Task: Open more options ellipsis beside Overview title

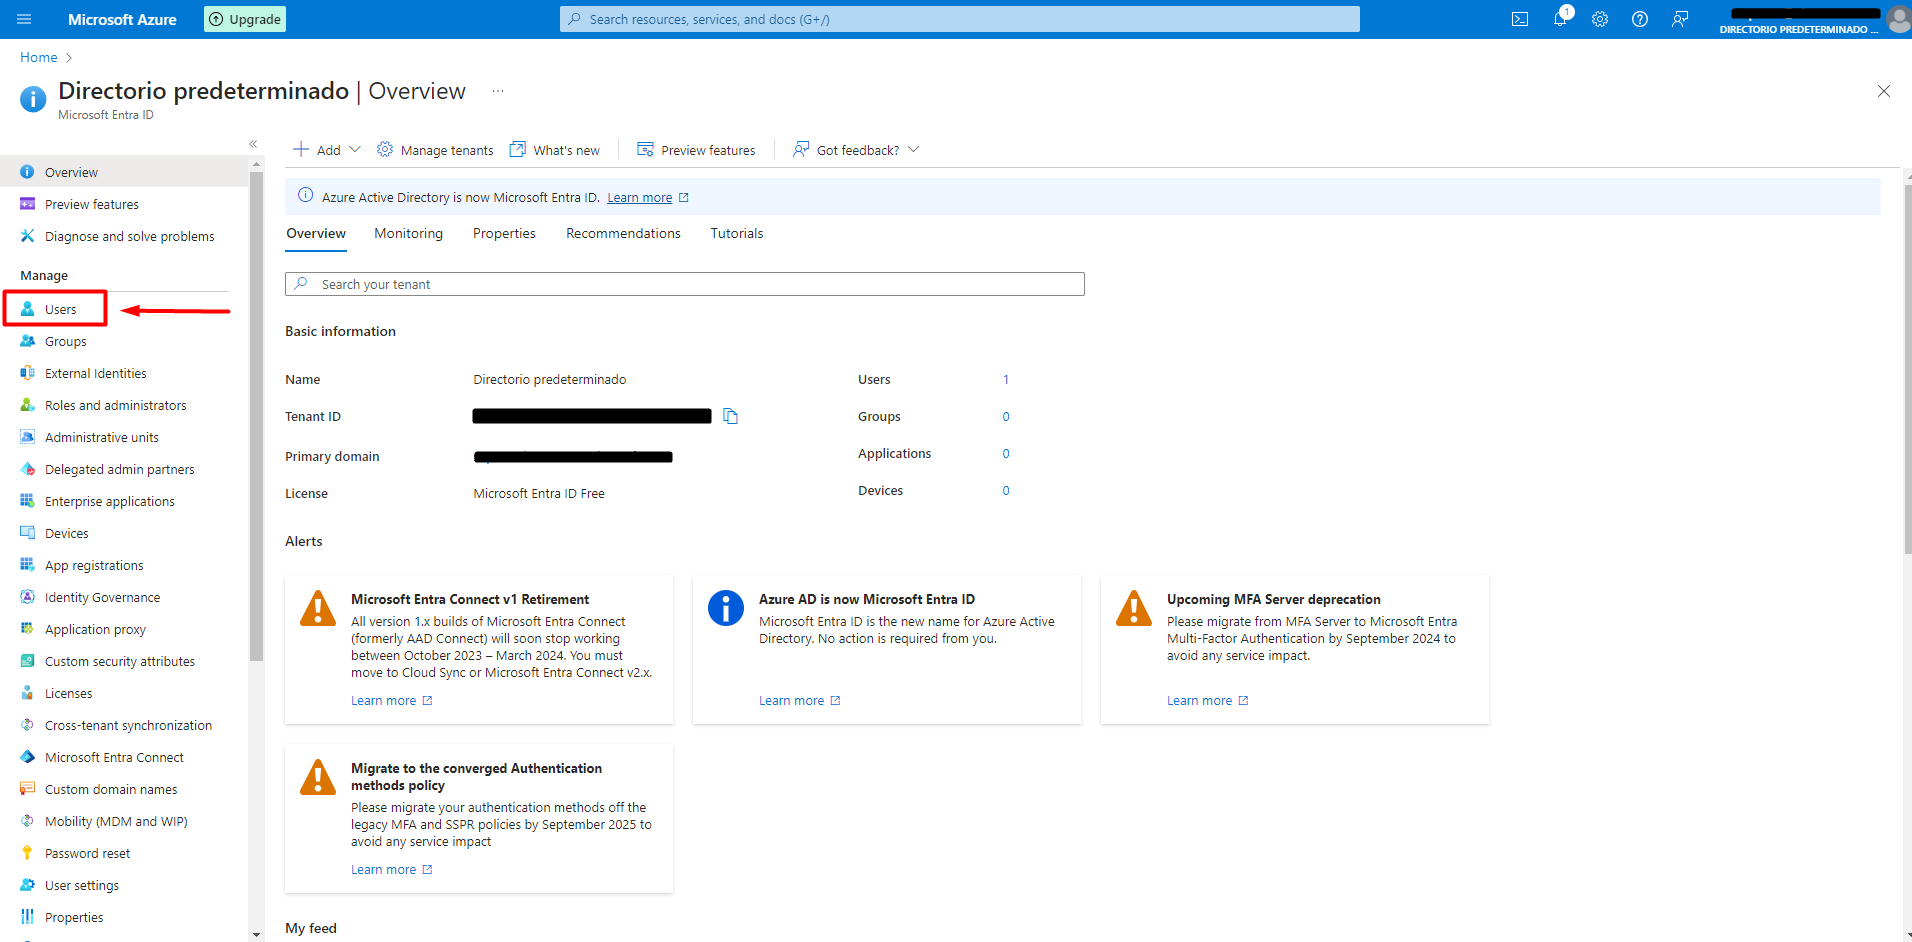Action: [498, 91]
